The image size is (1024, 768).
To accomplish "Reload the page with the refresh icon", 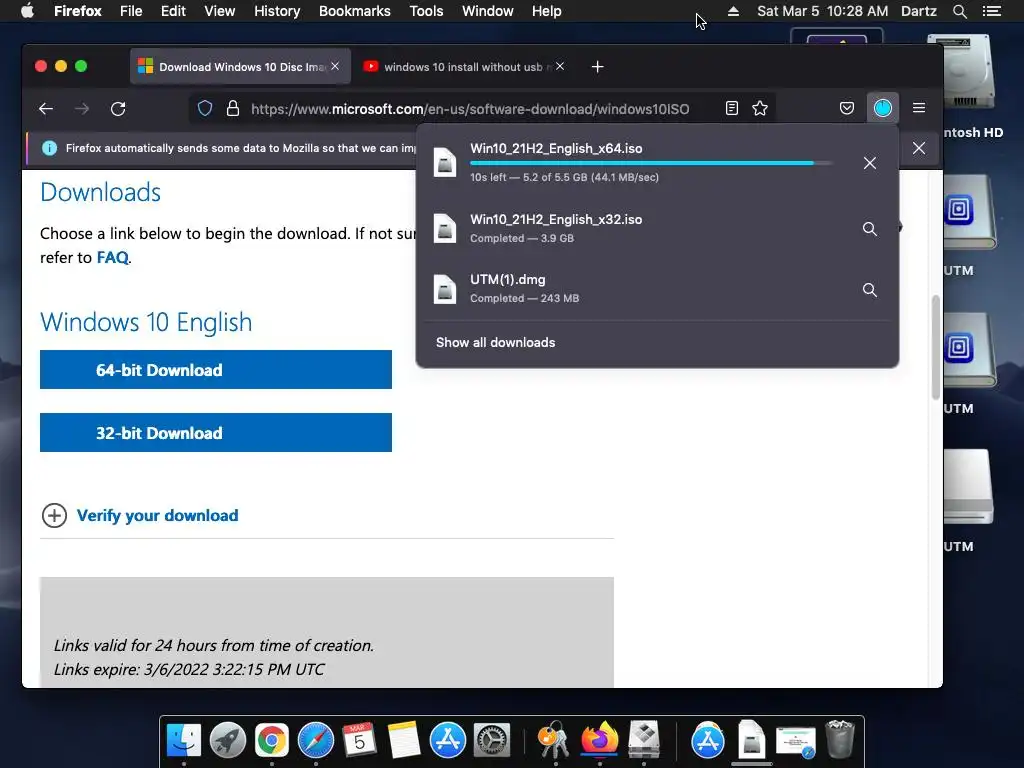I will [x=118, y=108].
